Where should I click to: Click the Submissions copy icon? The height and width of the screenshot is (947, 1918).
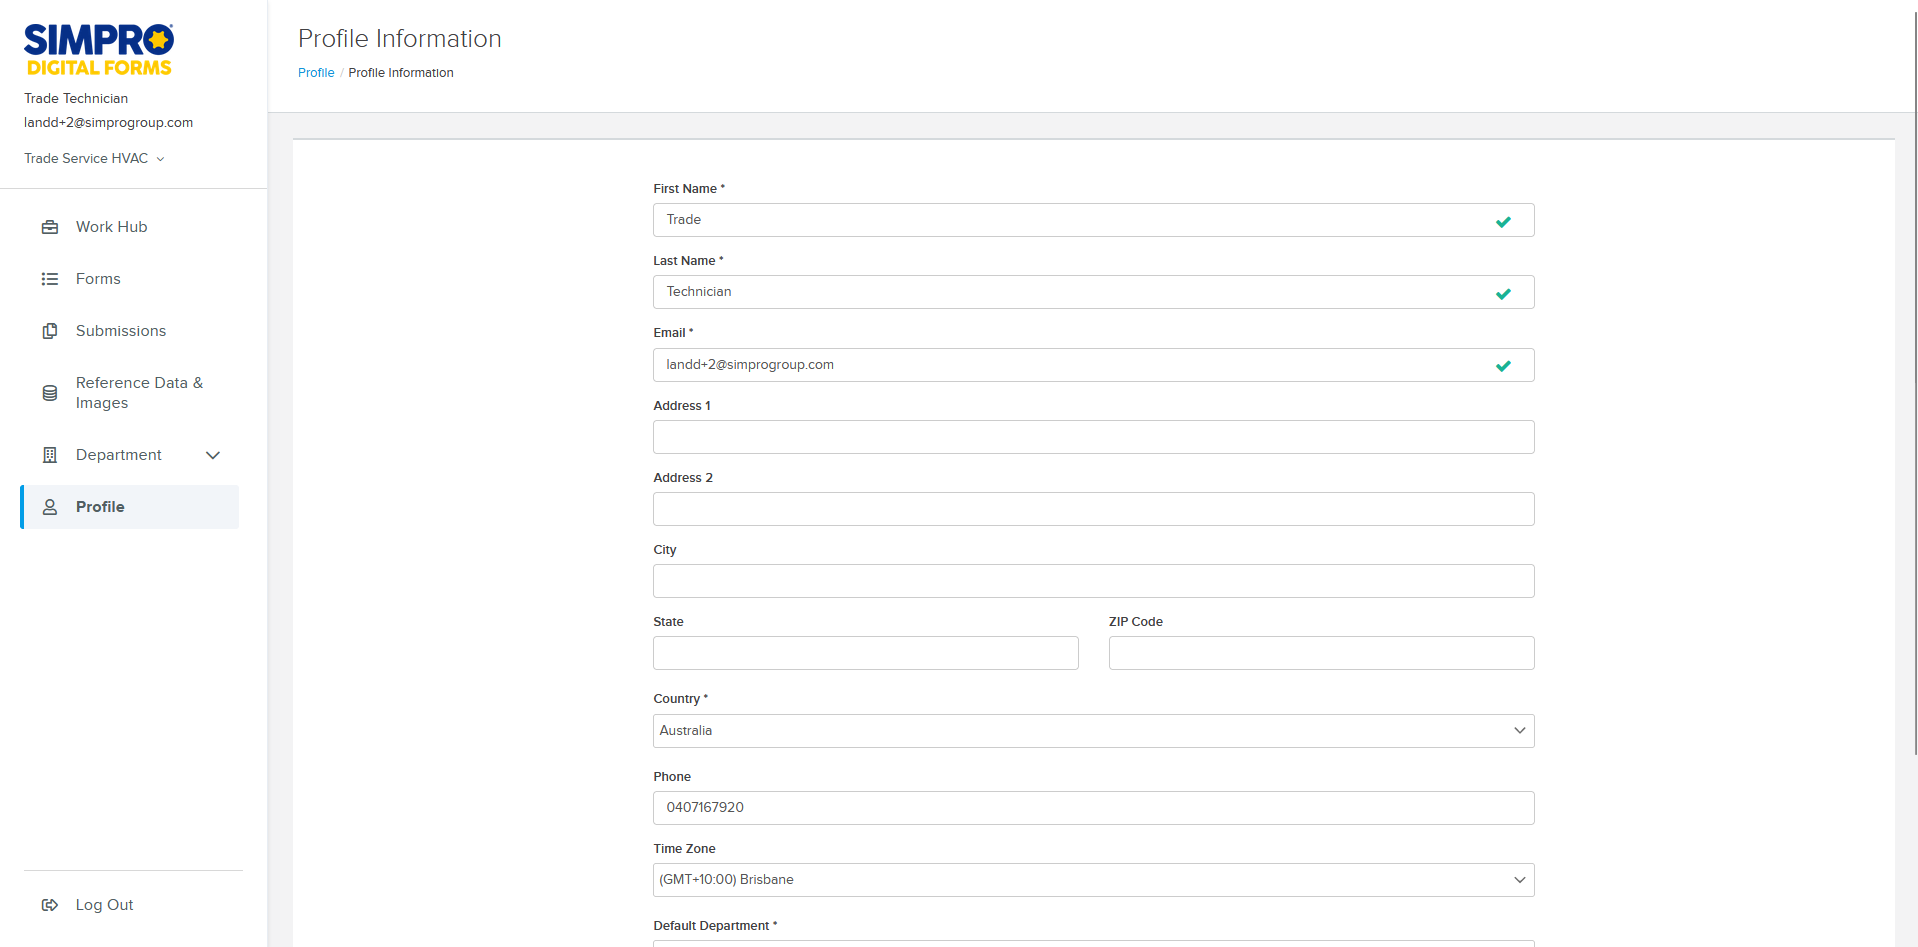click(50, 331)
